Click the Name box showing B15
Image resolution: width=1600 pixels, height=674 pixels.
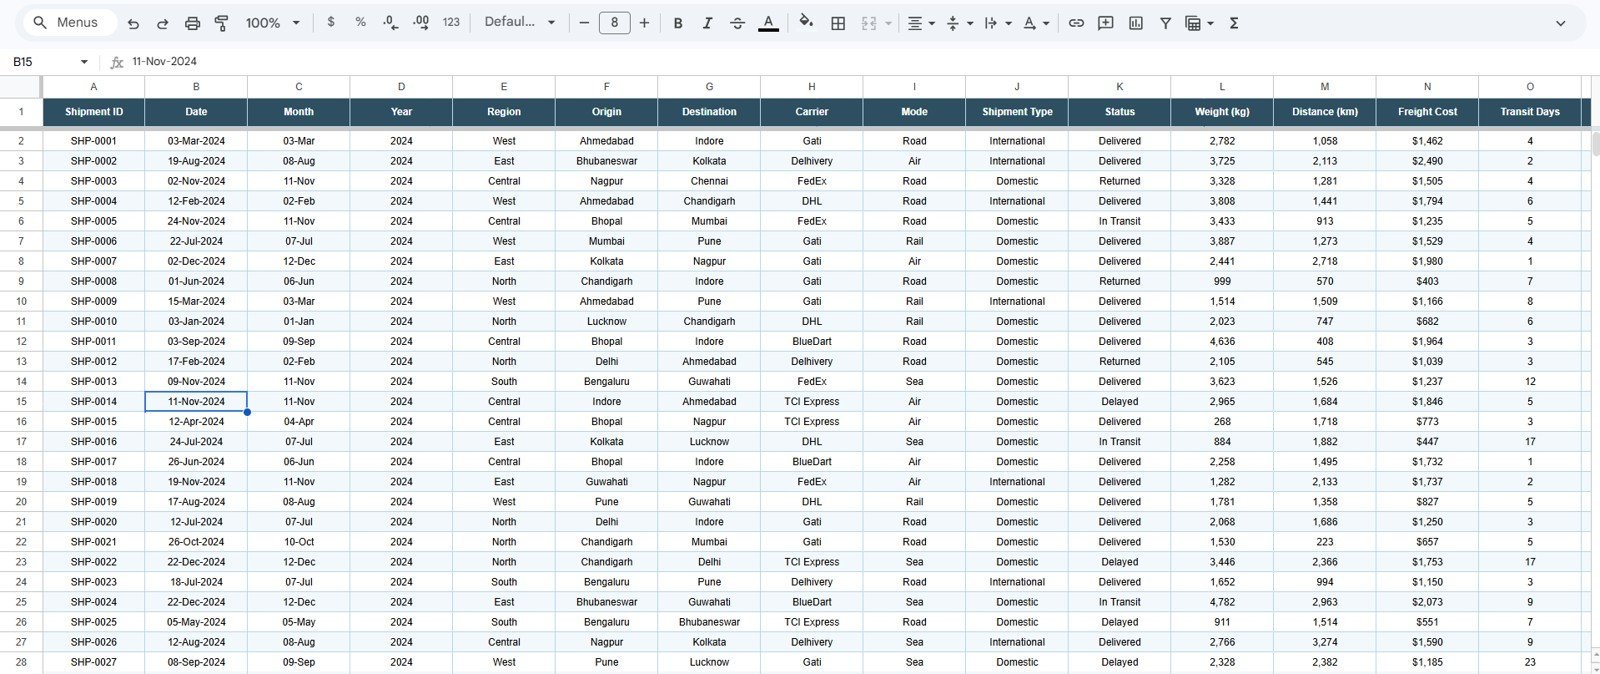40,62
